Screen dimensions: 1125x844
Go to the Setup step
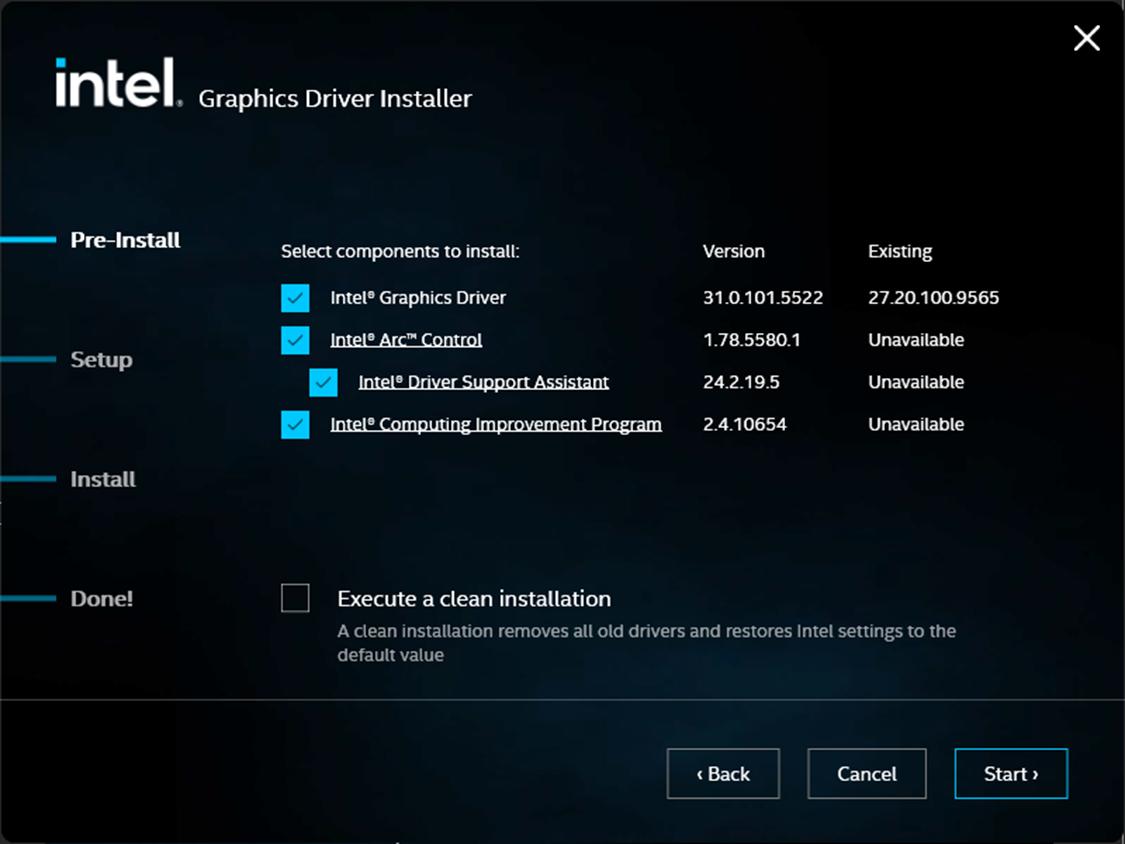click(x=101, y=360)
